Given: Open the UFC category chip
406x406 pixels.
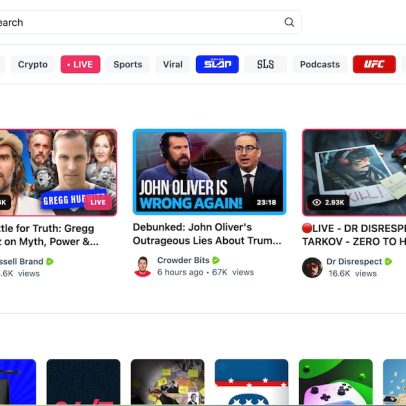Looking at the screenshot, I should tap(374, 64).
